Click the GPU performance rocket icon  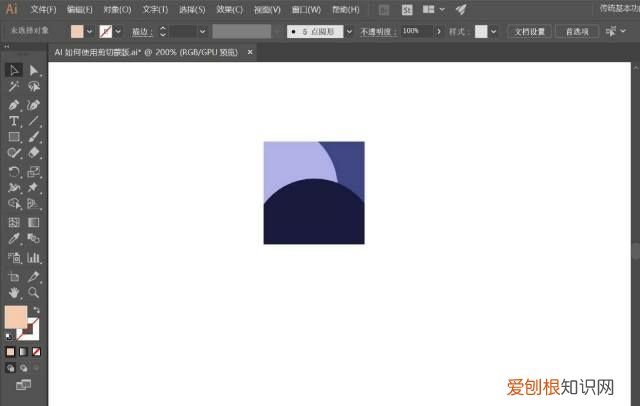click(x=461, y=9)
